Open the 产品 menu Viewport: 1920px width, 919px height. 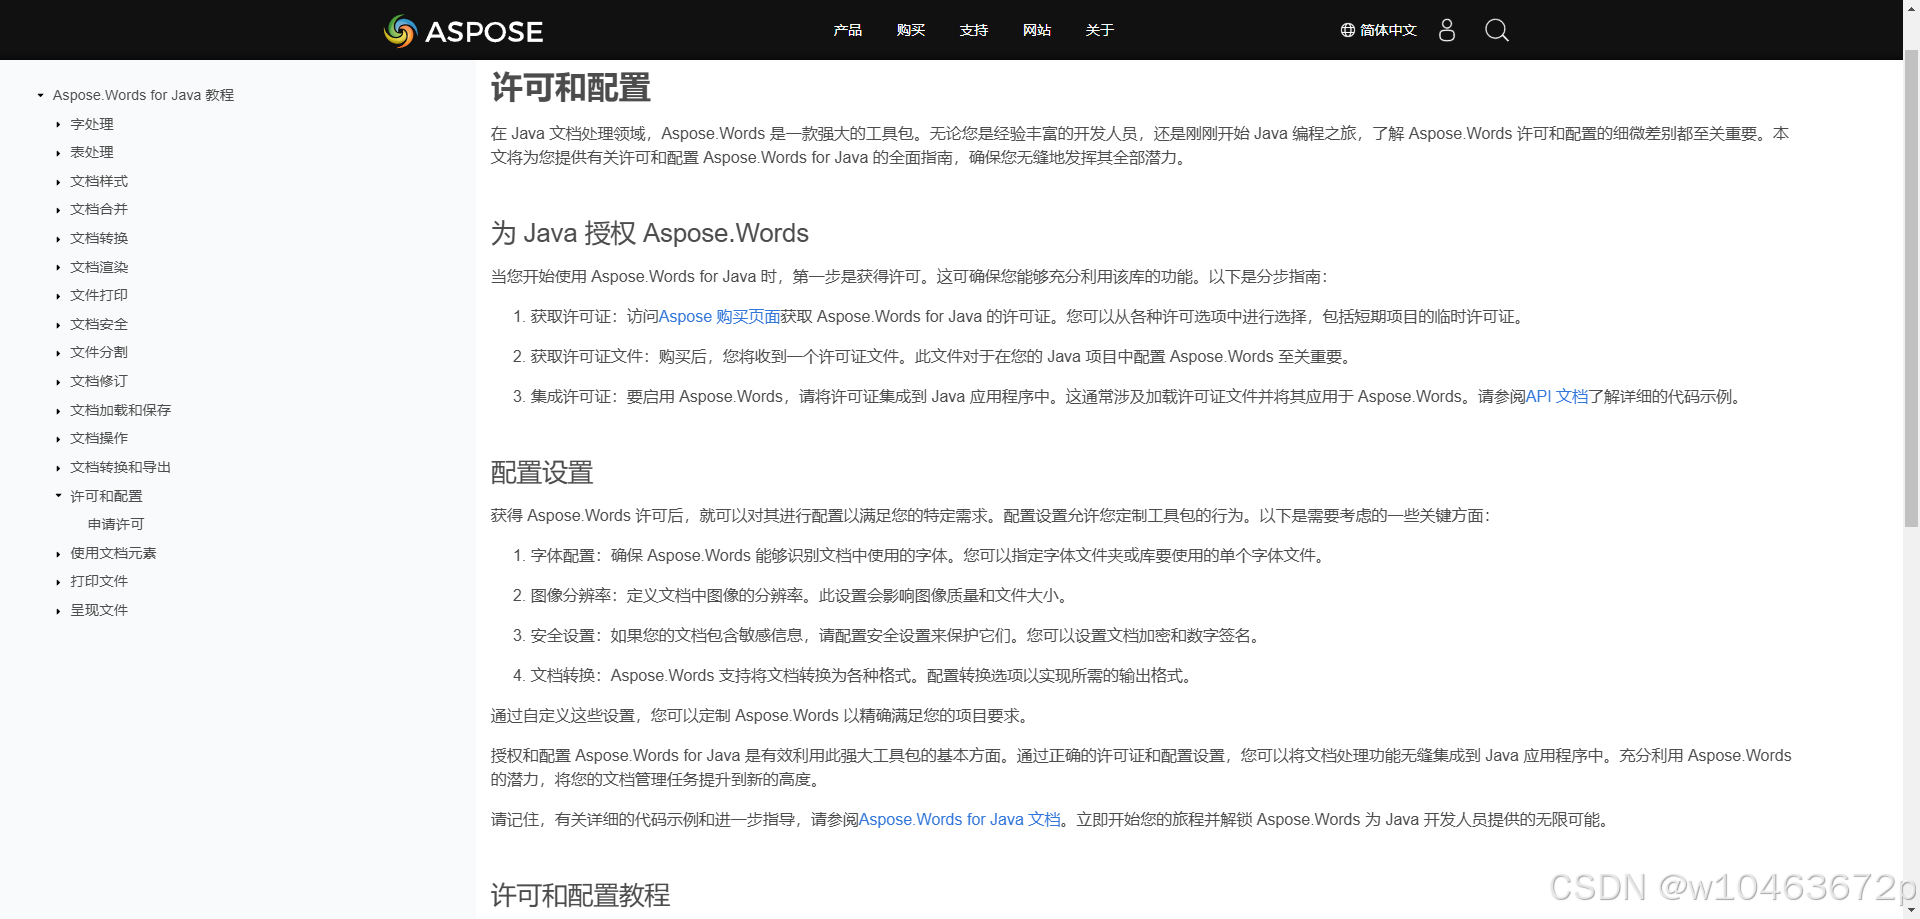pyautogui.click(x=847, y=30)
